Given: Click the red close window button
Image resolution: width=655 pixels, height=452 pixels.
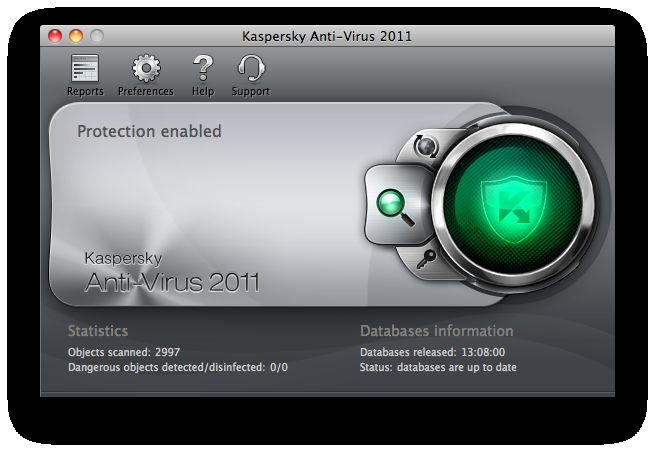Looking at the screenshot, I should click(x=55, y=36).
